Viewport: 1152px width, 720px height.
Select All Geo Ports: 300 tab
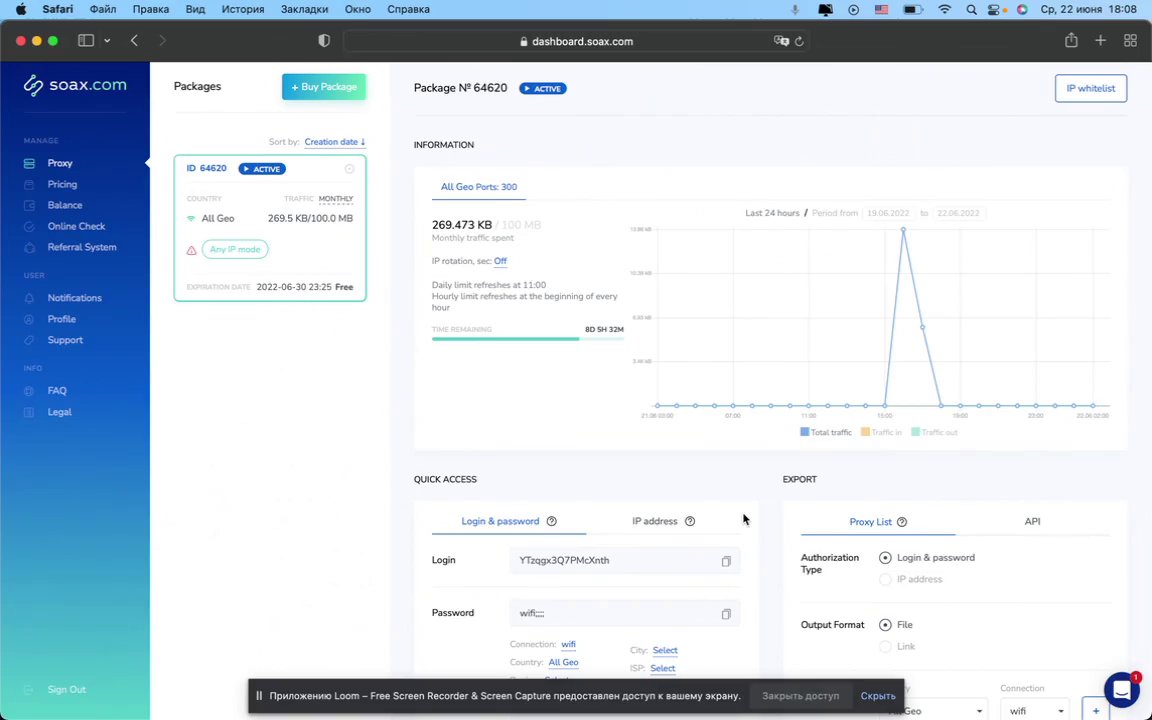pyautogui.click(x=479, y=187)
